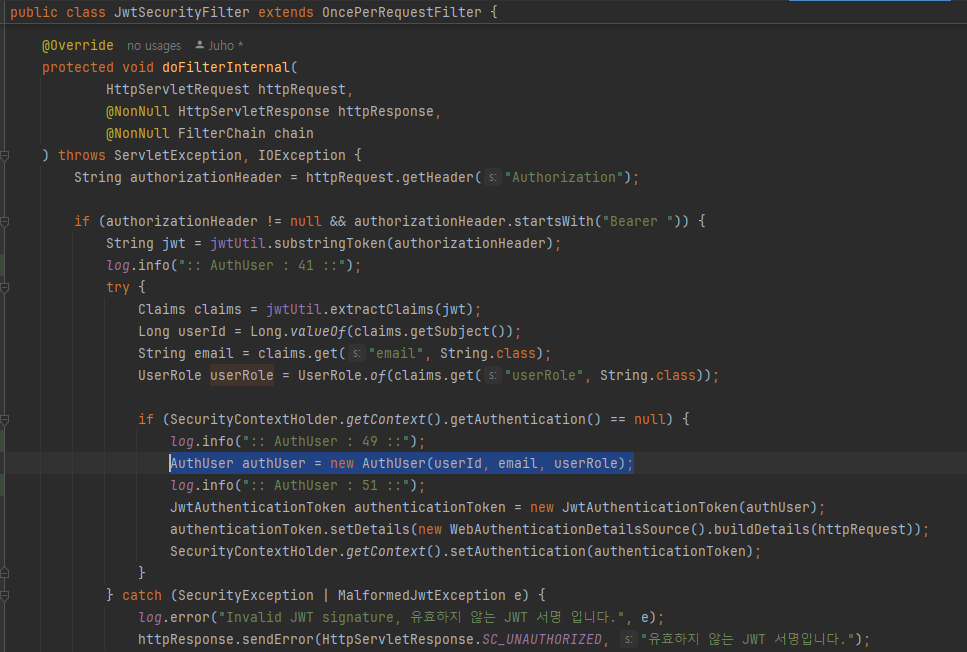This screenshot has height=652, width=967.
Task: Open the 'no usages' inlay hint
Action: (154, 46)
